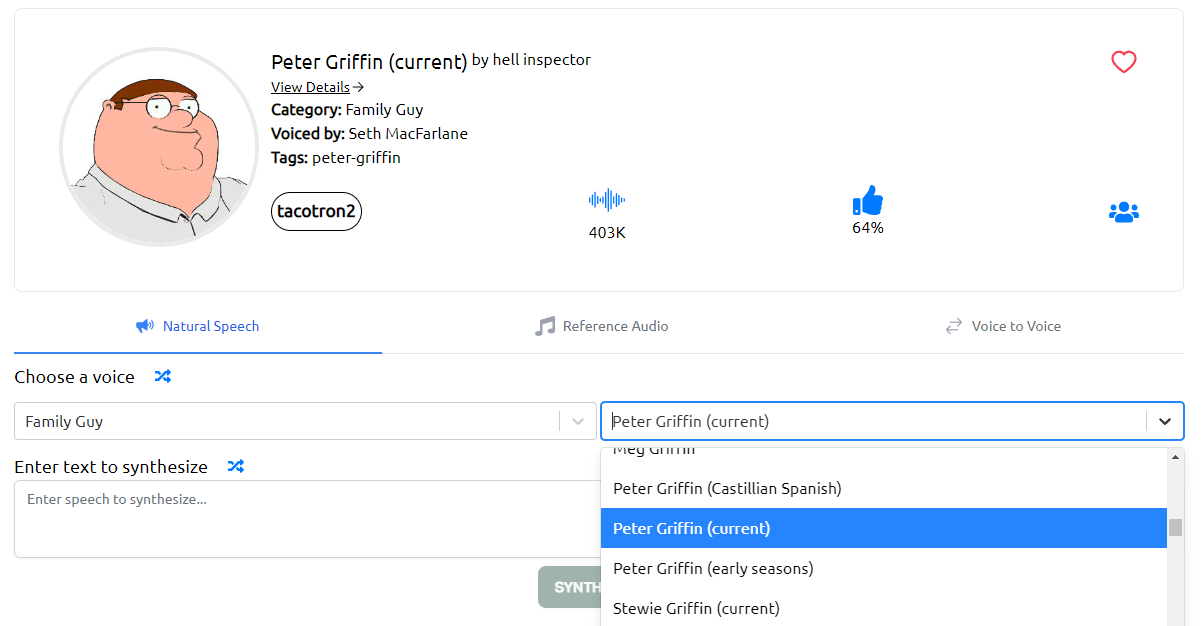This screenshot has width=1203, height=626.
Task: Click the megaphone icon in Natural Speech tab
Action: (145, 326)
